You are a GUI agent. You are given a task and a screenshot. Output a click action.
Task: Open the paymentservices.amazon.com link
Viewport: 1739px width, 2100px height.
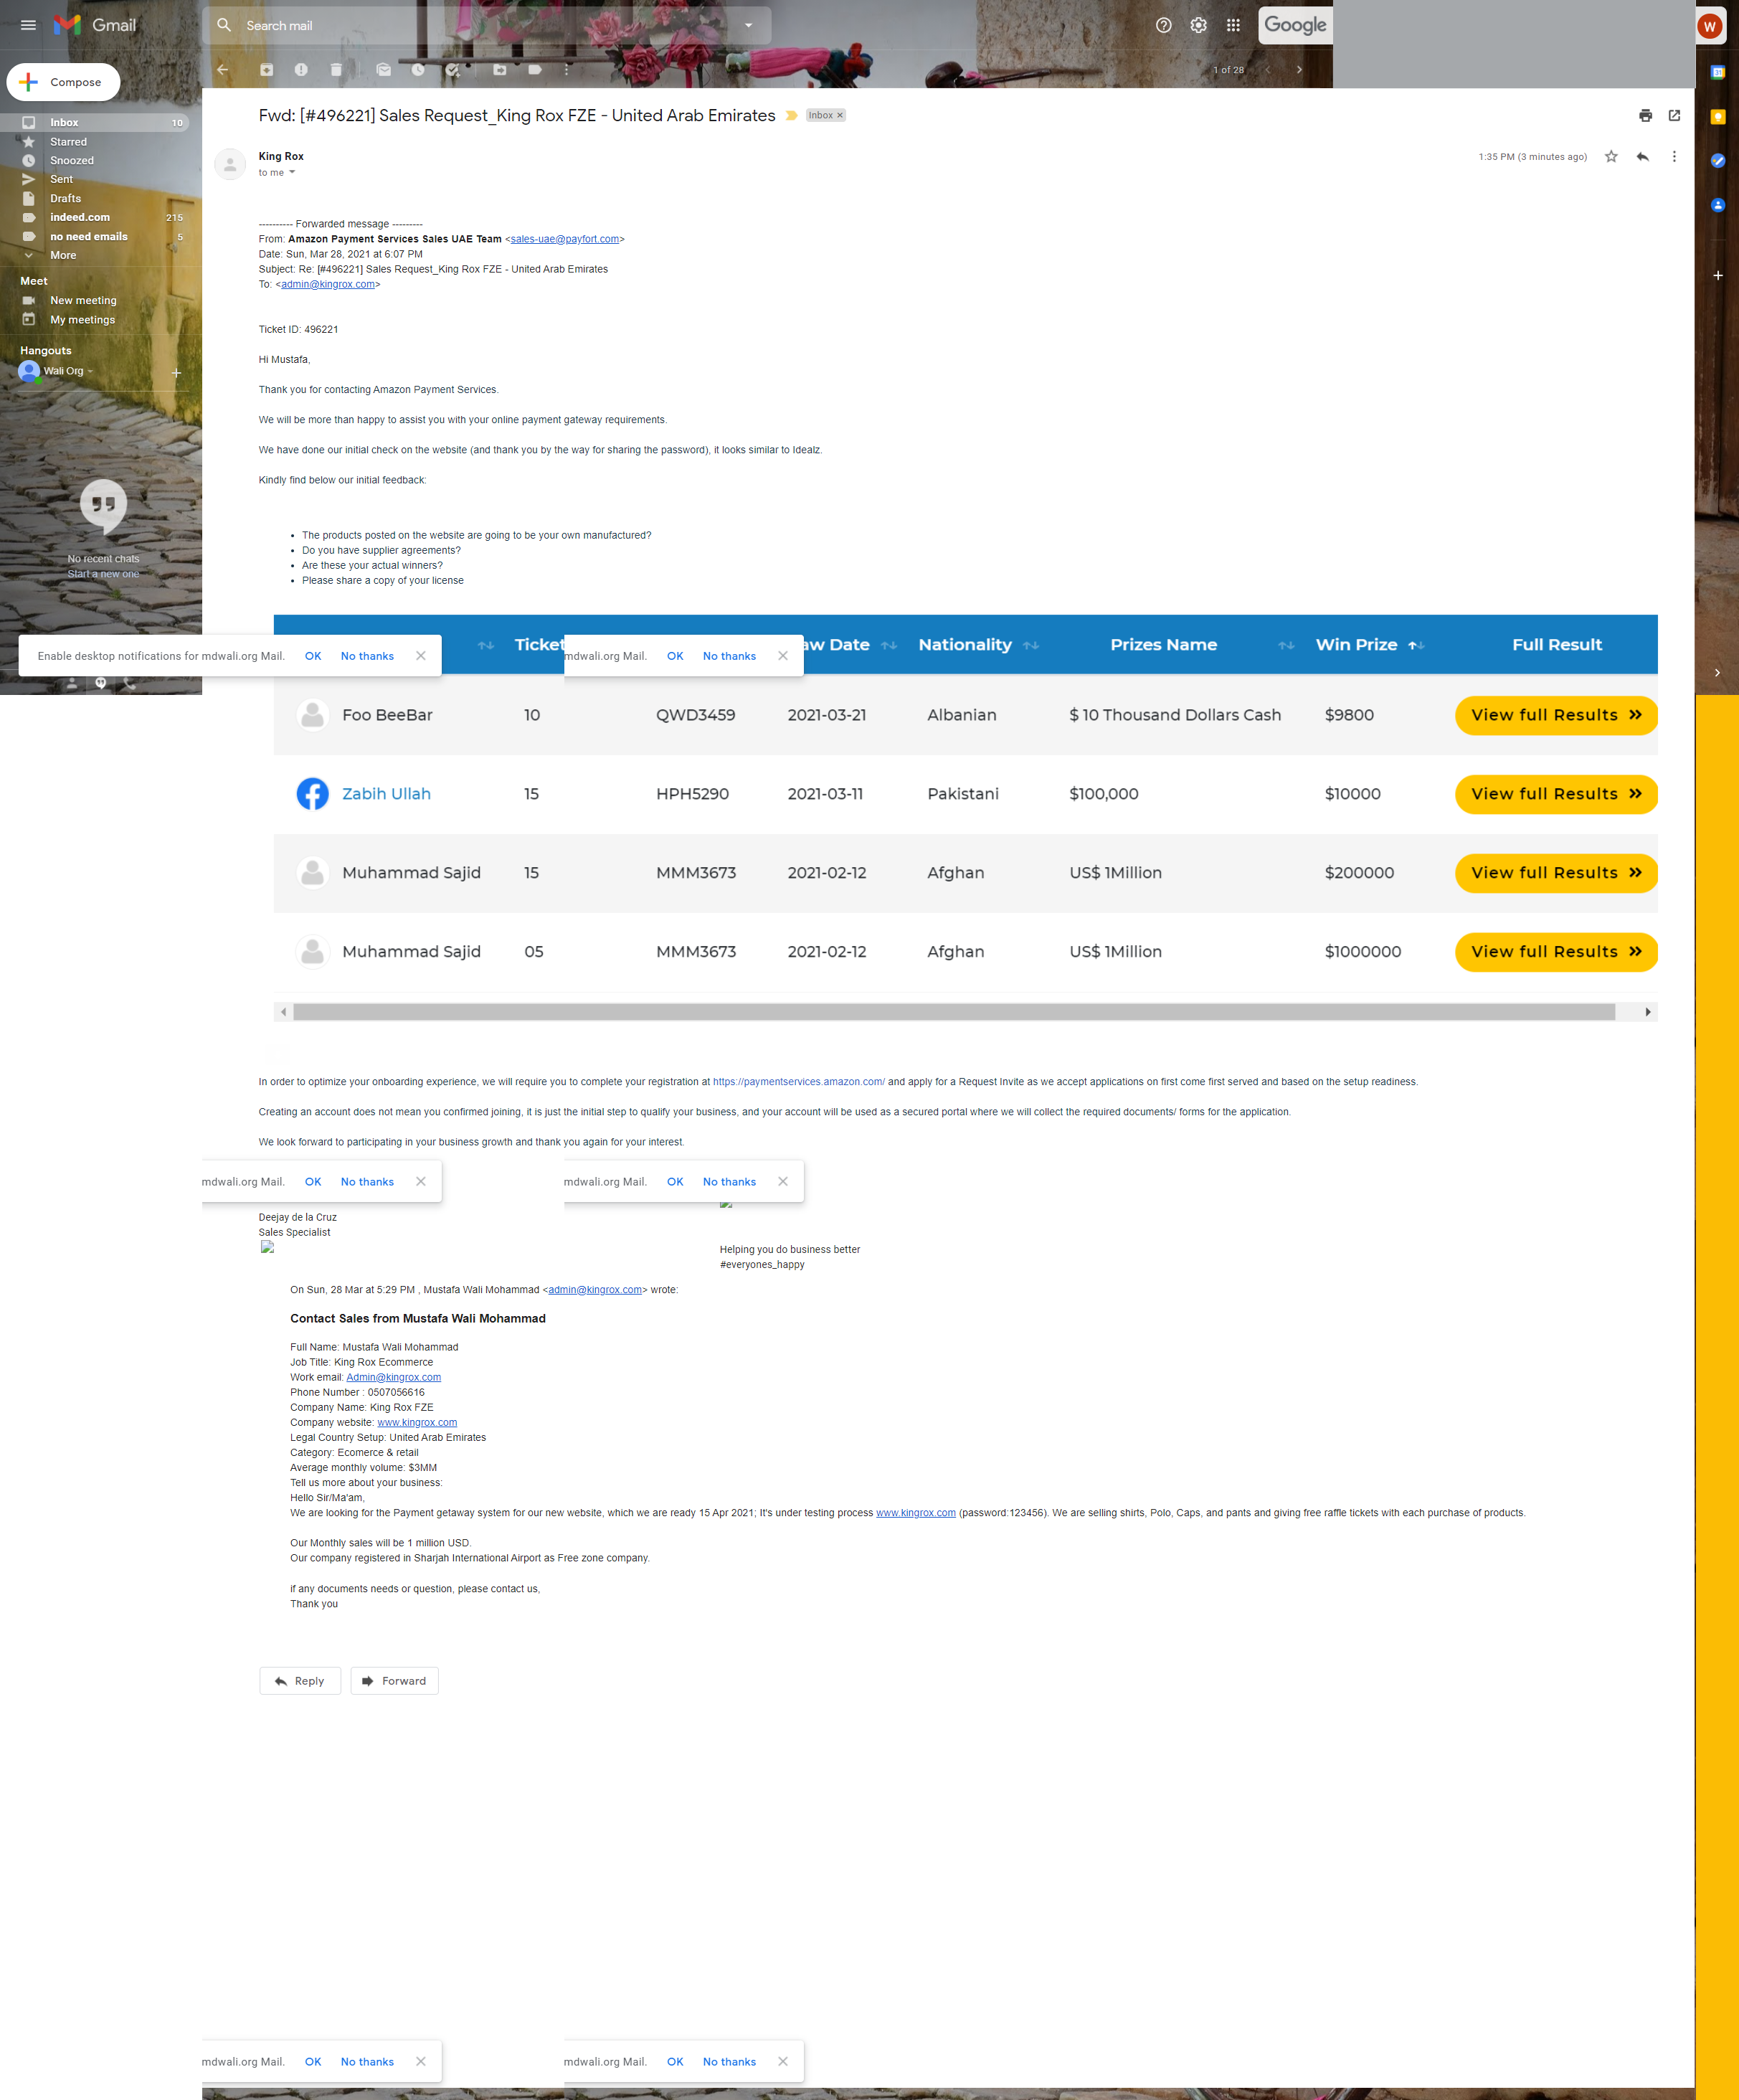click(x=799, y=1082)
